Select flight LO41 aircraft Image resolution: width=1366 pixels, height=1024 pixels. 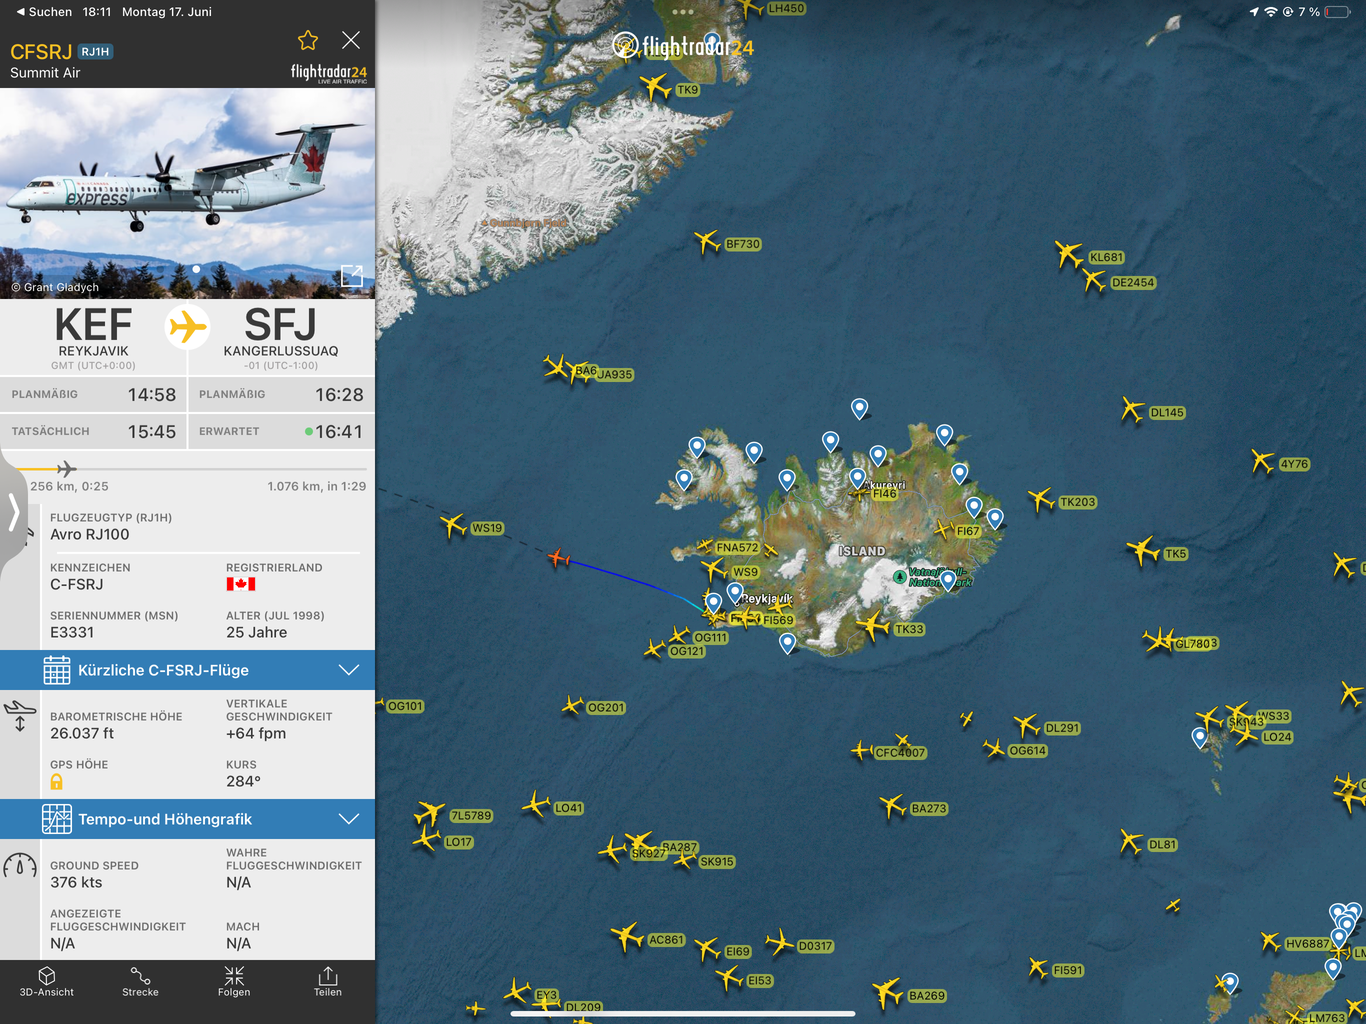click(536, 804)
